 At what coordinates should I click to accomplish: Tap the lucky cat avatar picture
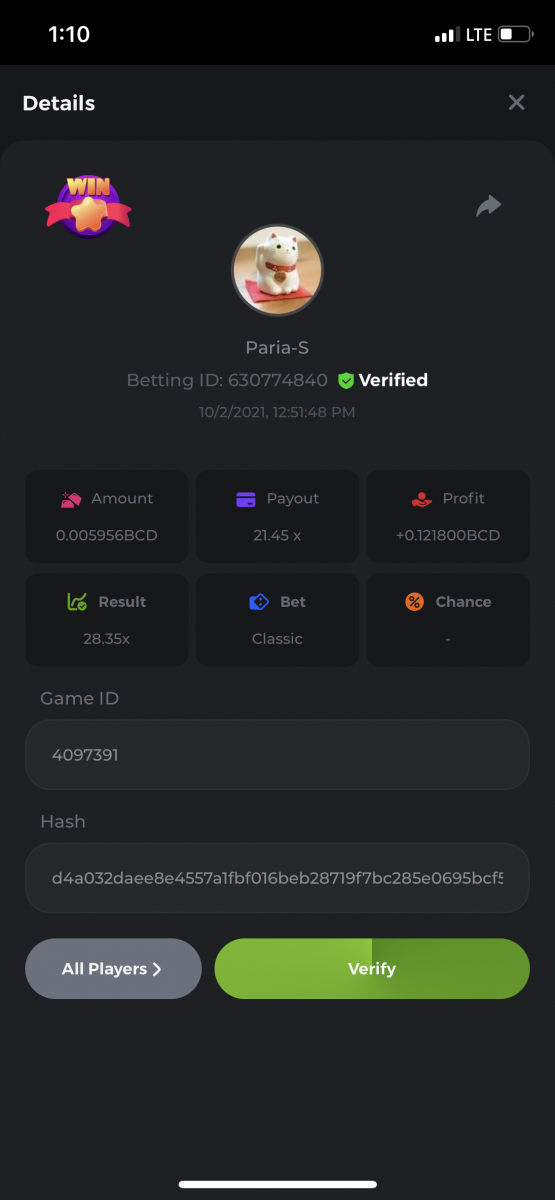[x=277, y=270]
